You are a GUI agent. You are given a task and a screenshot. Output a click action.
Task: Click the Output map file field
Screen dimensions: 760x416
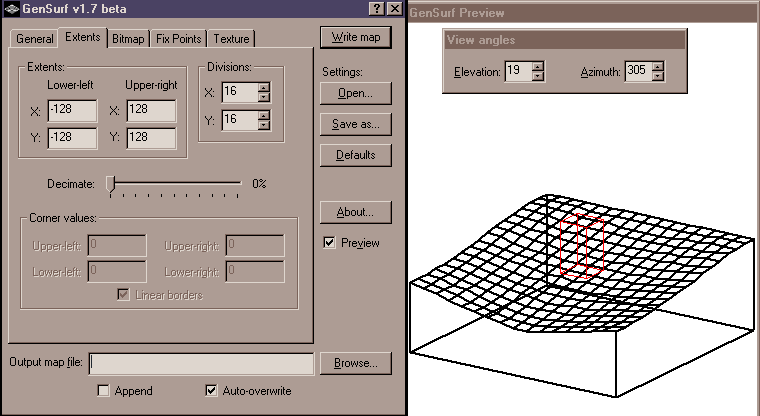201,364
